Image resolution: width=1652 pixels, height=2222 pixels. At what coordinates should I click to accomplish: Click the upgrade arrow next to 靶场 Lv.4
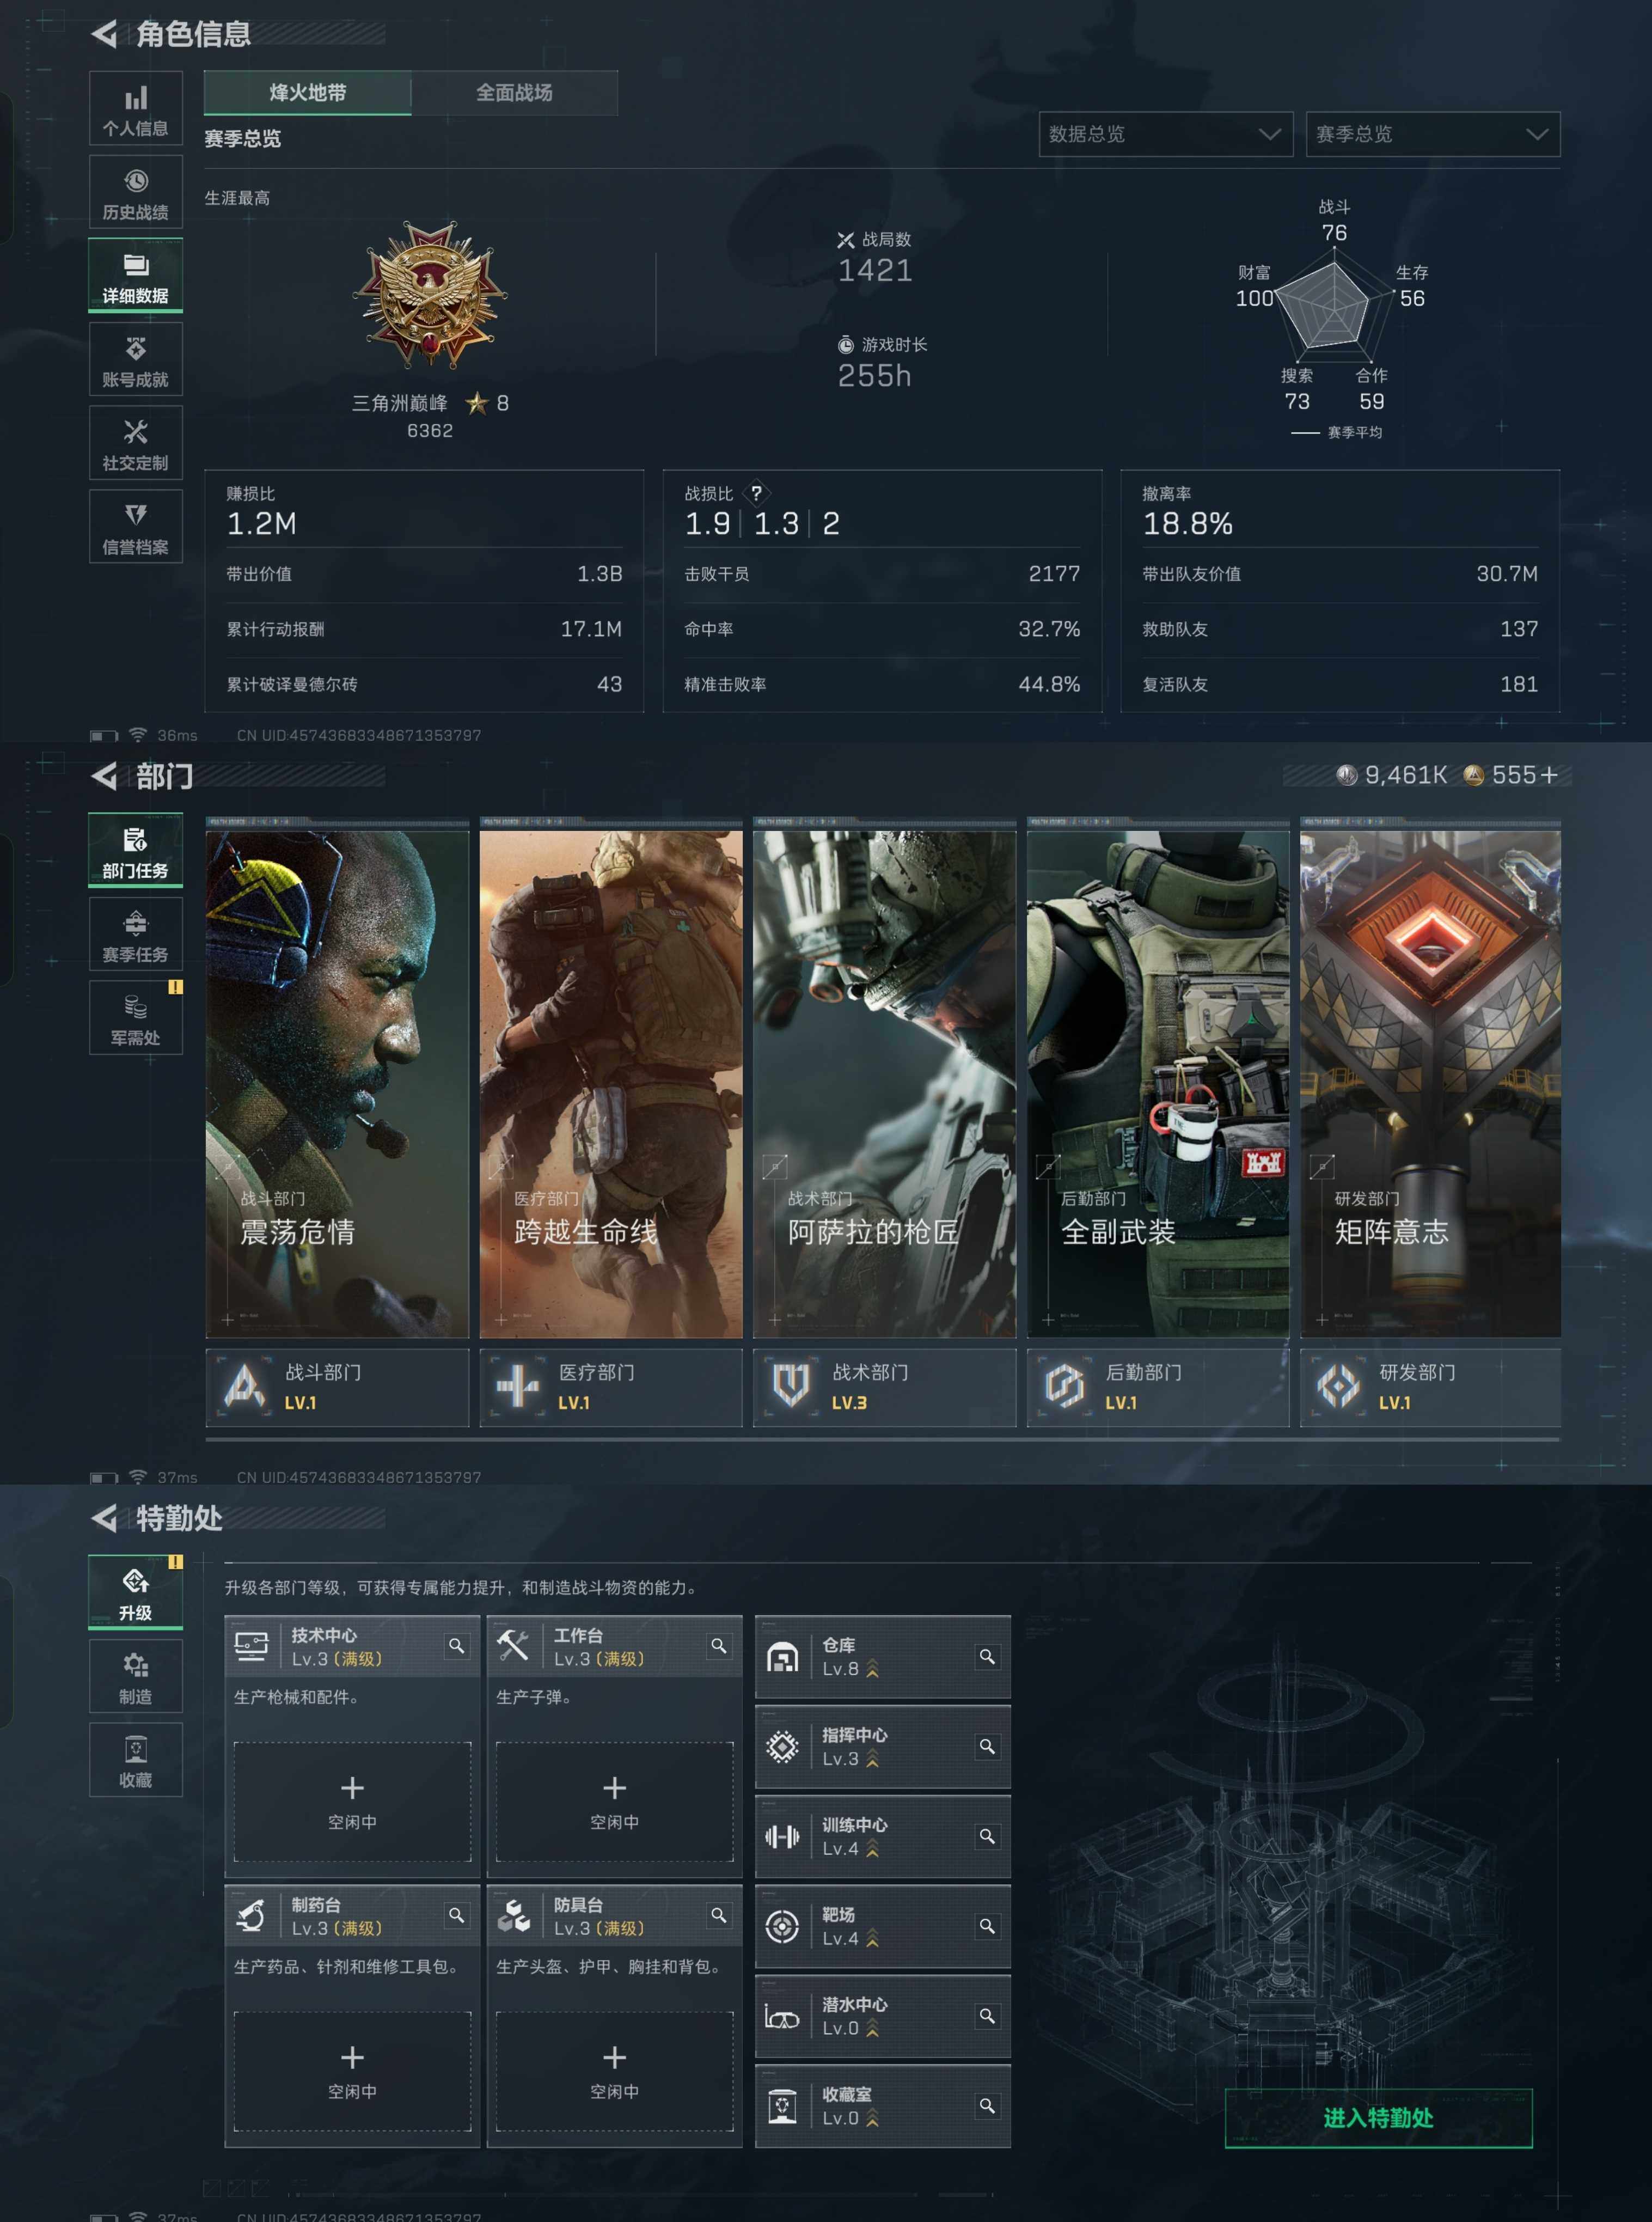(x=872, y=1939)
